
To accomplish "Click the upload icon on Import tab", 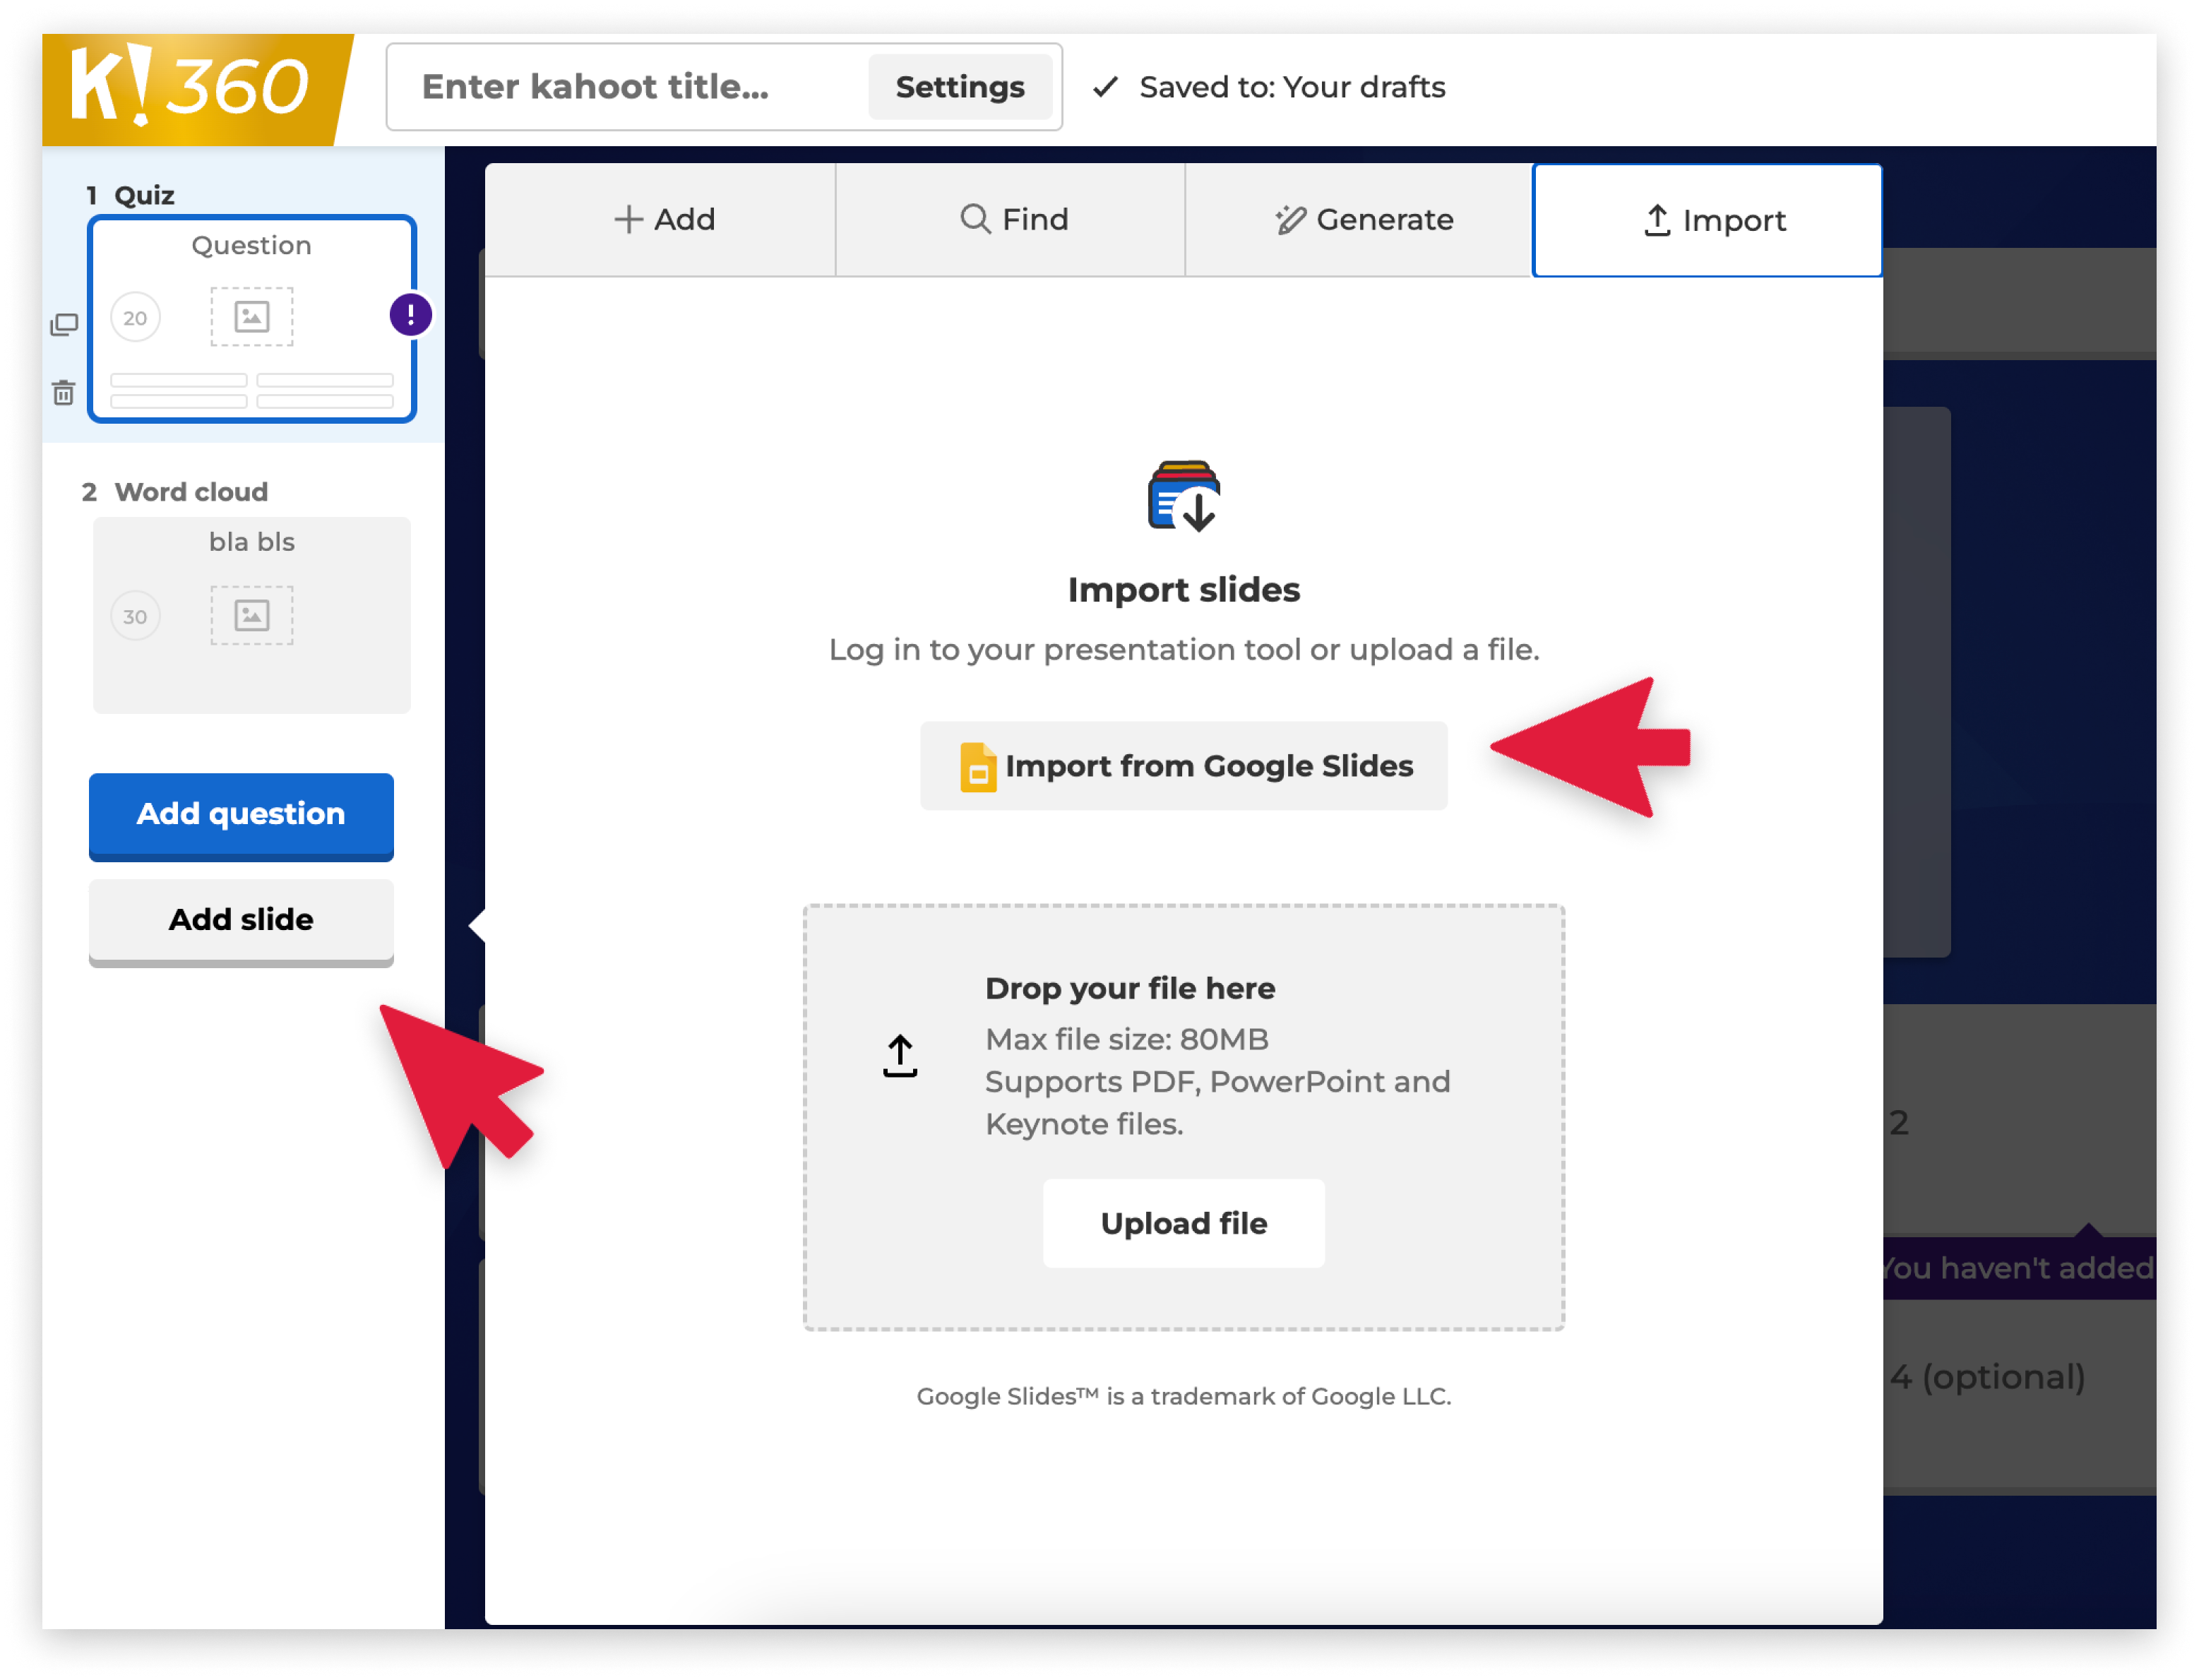I will pyautogui.click(x=1657, y=220).
